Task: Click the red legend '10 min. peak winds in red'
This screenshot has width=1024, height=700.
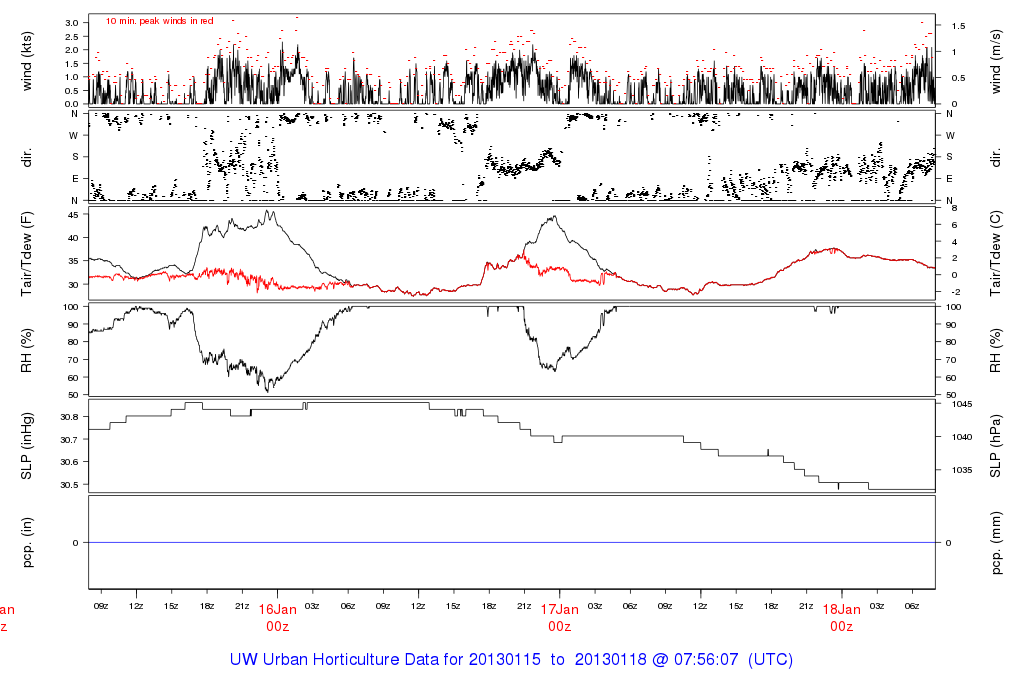Action: pos(160,21)
